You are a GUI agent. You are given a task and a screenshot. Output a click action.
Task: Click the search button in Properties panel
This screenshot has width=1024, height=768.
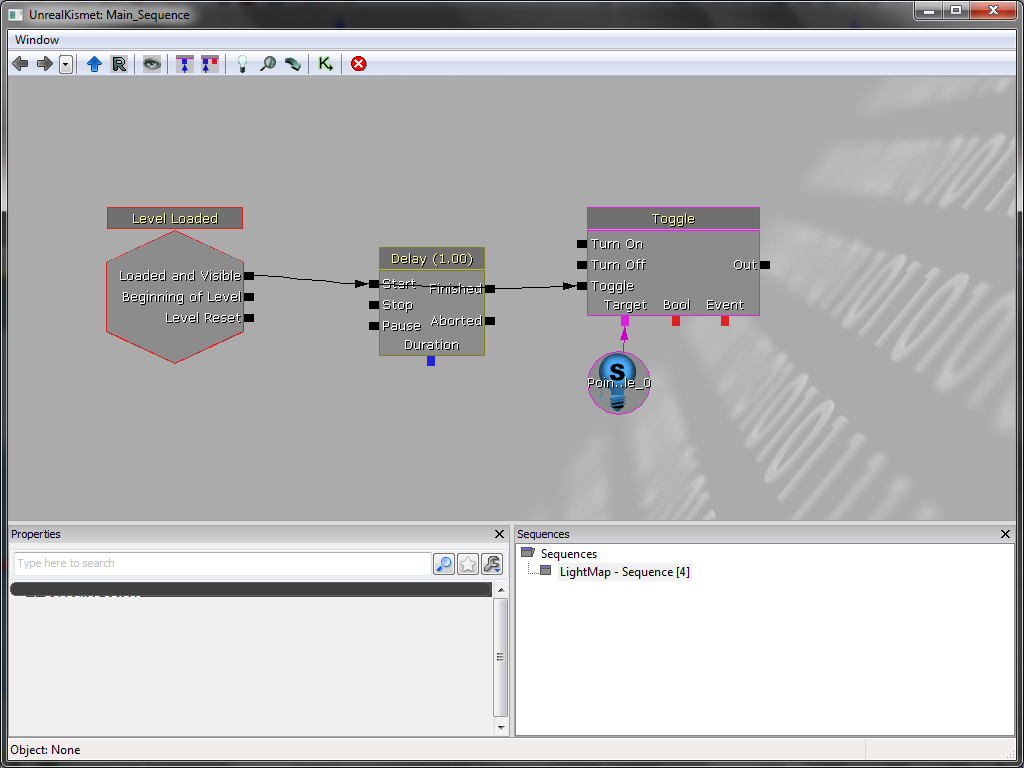pyautogui.click(x=443, y=564)
